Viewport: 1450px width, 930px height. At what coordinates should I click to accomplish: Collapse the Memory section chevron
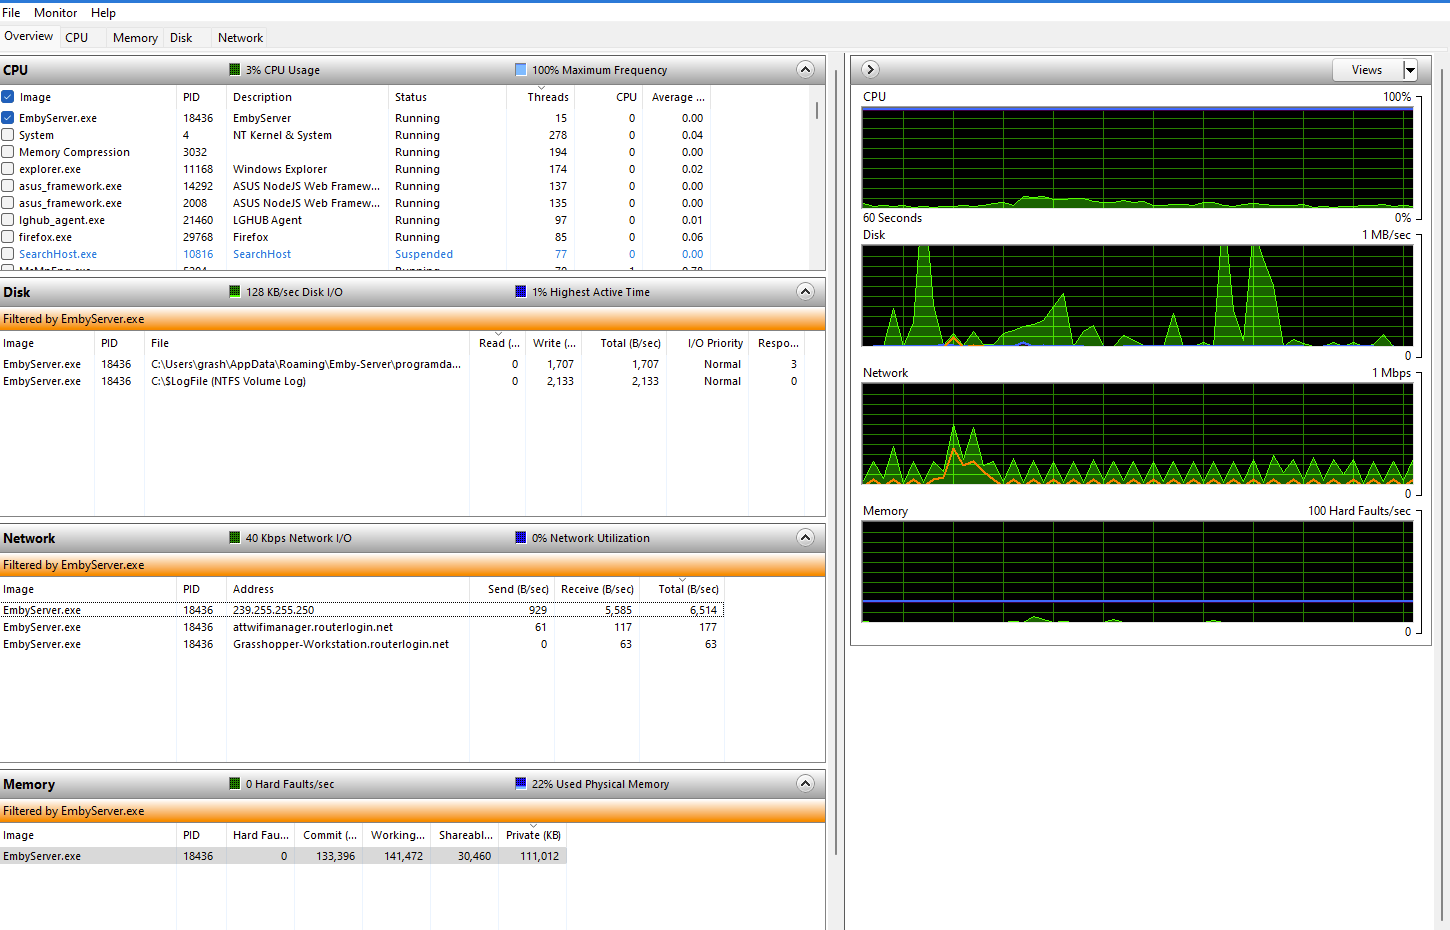point(805,783)
